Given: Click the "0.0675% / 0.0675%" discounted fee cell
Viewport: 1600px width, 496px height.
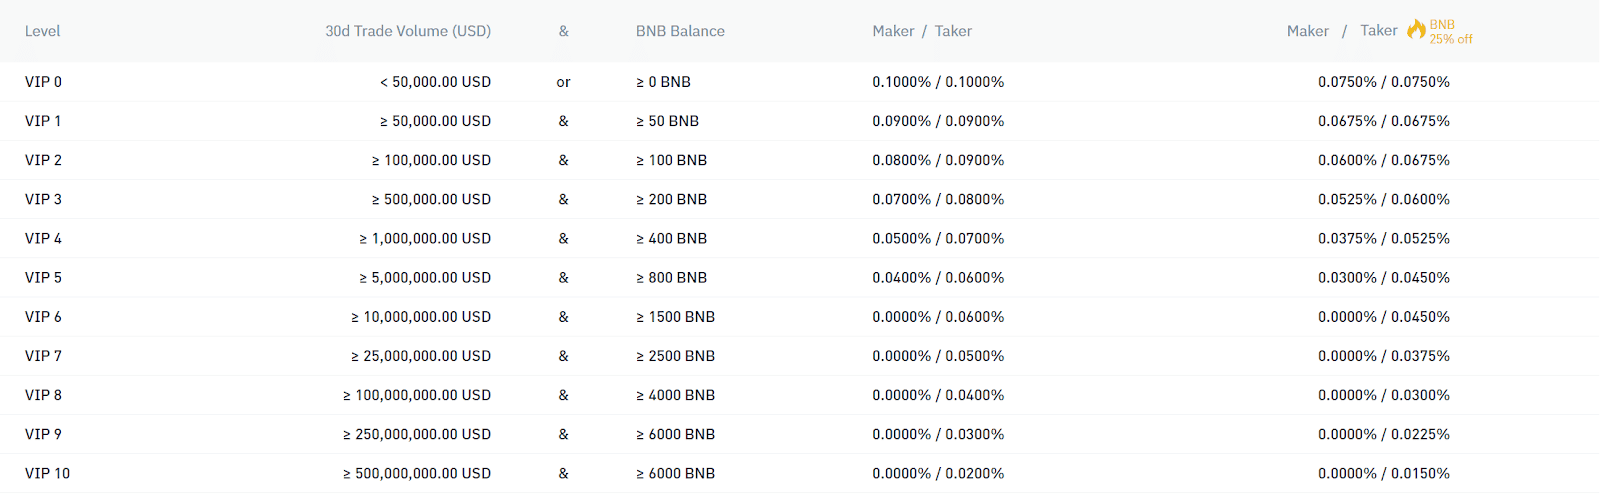Looking at the screenshot, I should click(1384, 121).
